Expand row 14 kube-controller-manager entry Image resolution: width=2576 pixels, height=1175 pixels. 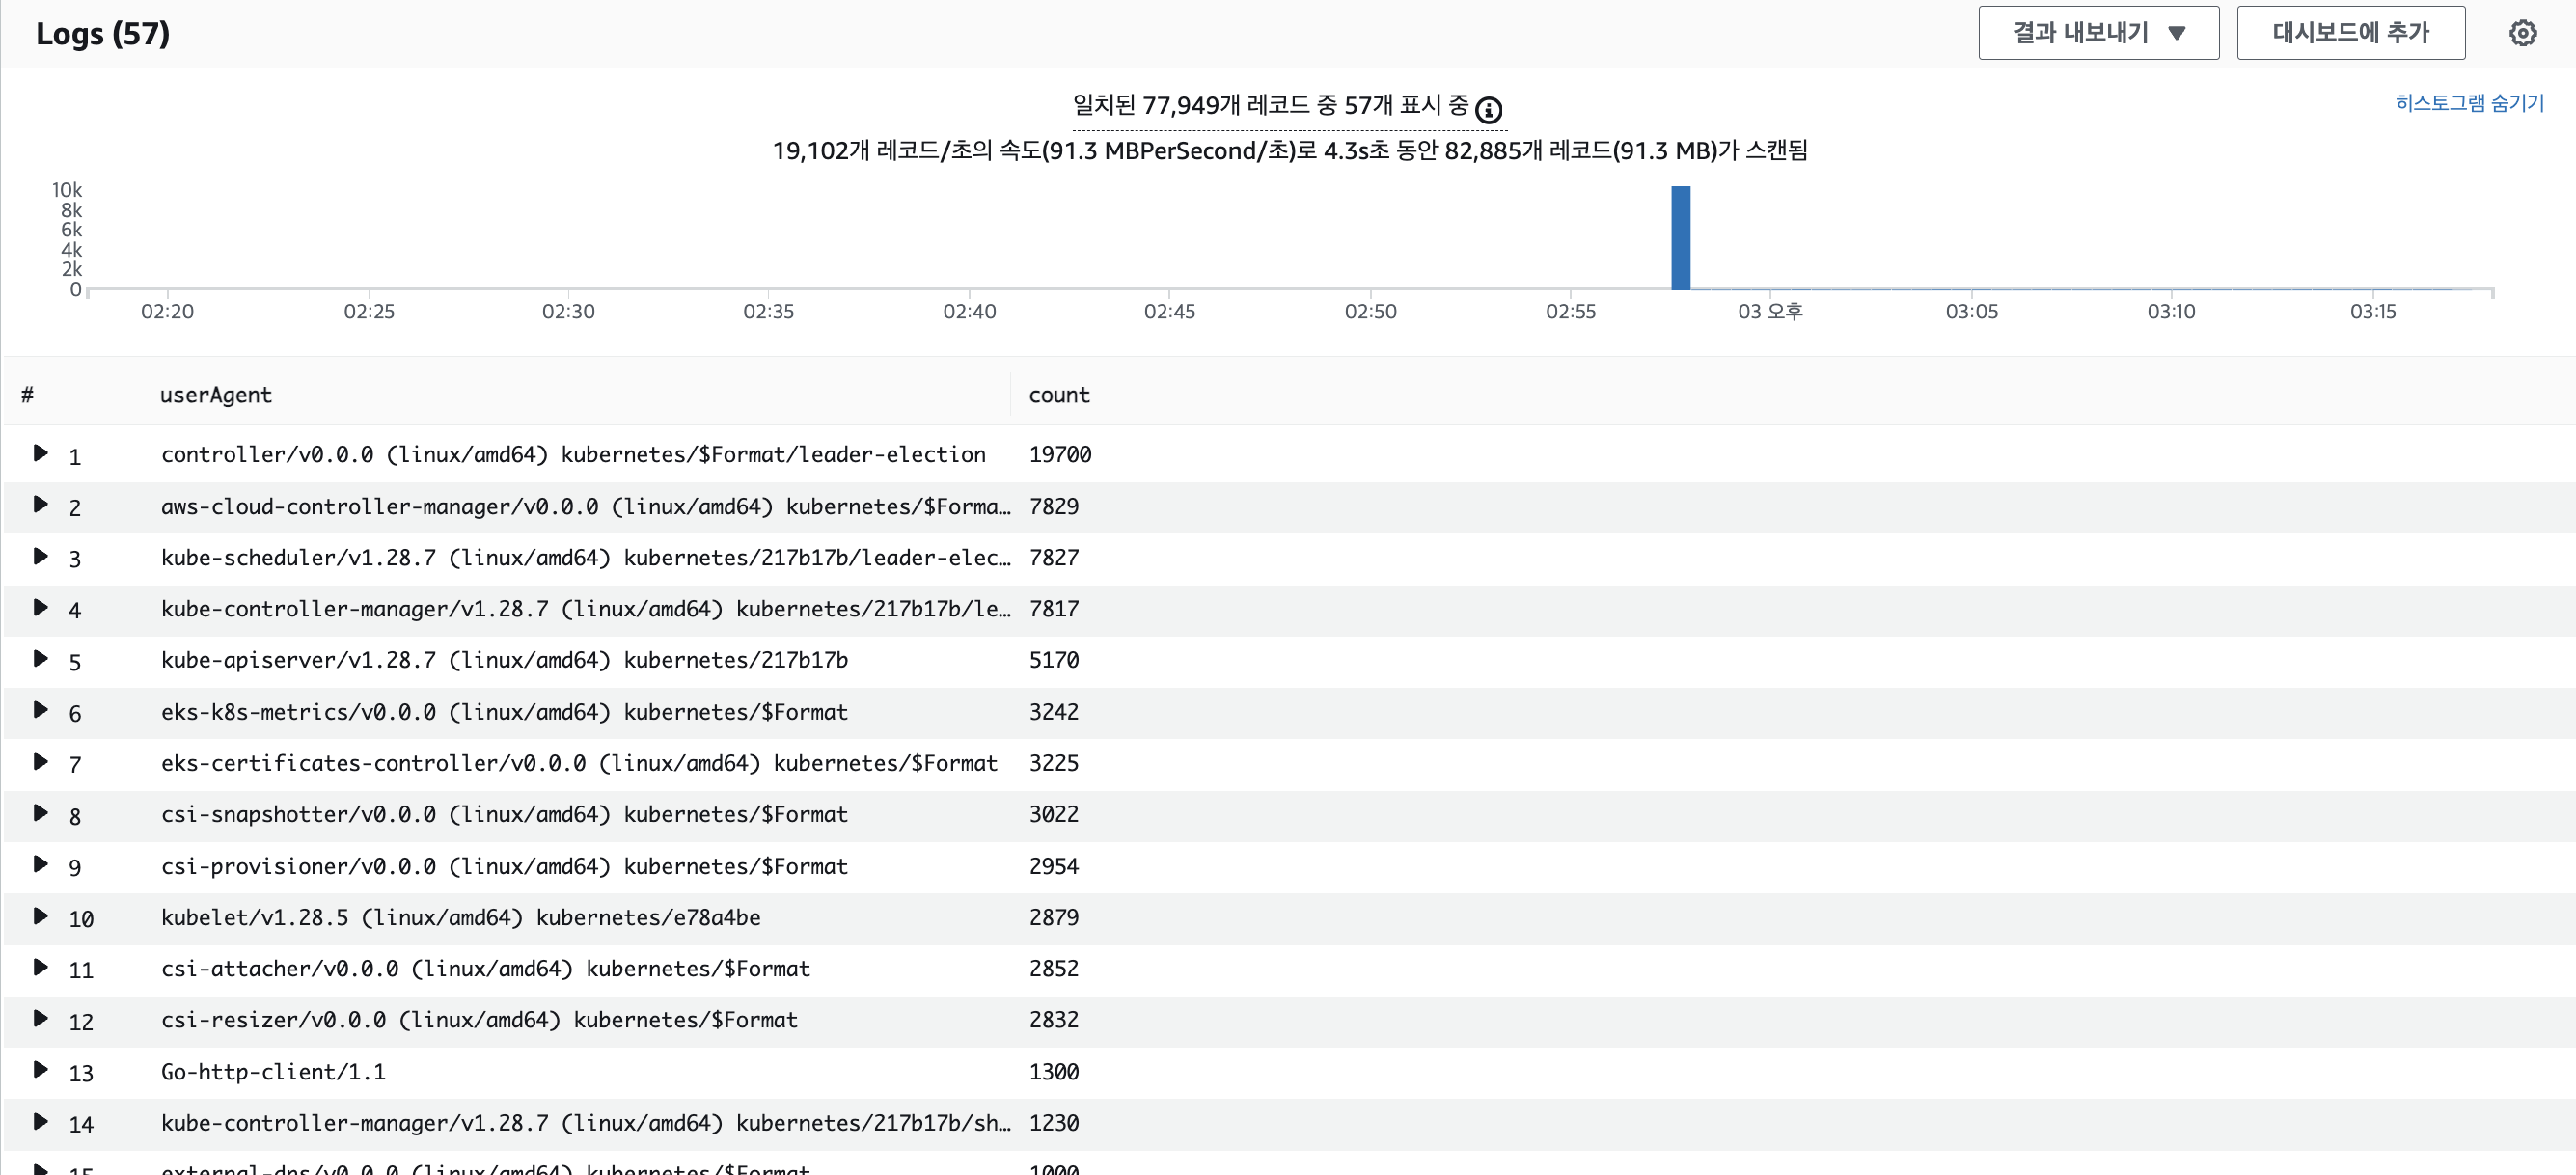40,1122
